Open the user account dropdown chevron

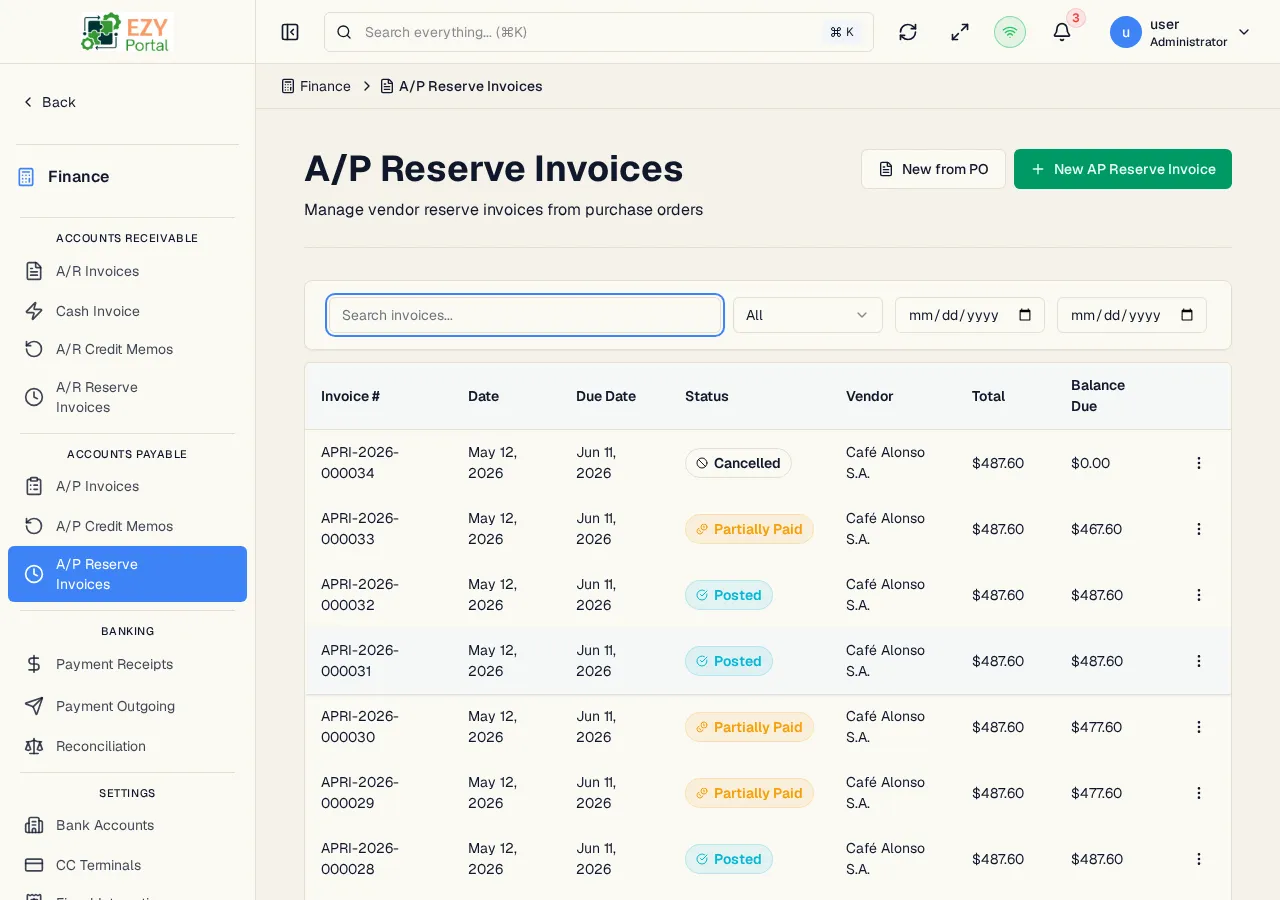click(1244, 32)
